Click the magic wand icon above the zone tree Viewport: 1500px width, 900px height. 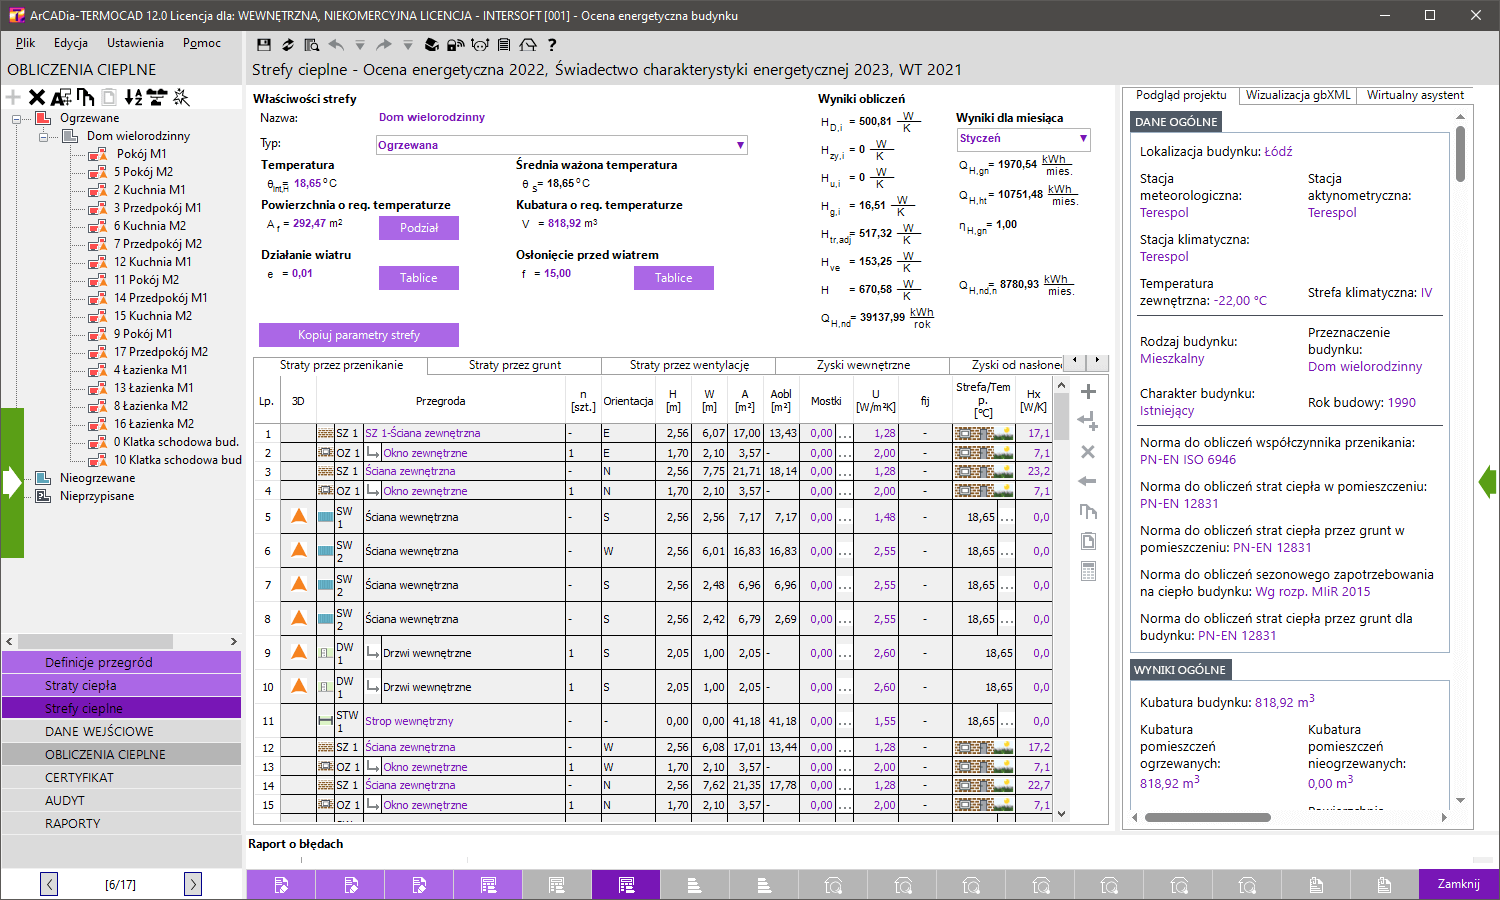pos(183,96)
